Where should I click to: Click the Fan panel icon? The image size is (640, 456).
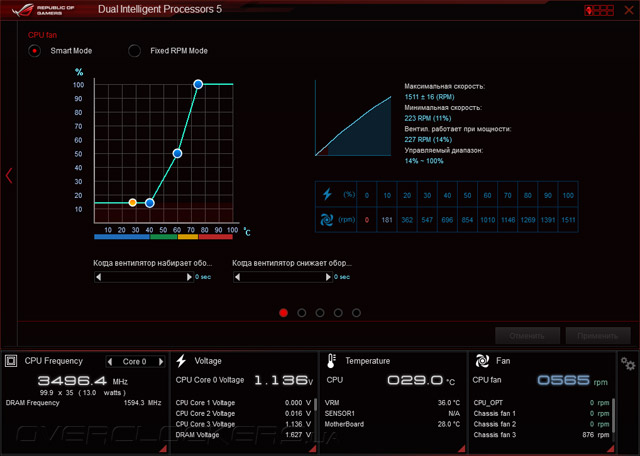(x=482, y=361)
